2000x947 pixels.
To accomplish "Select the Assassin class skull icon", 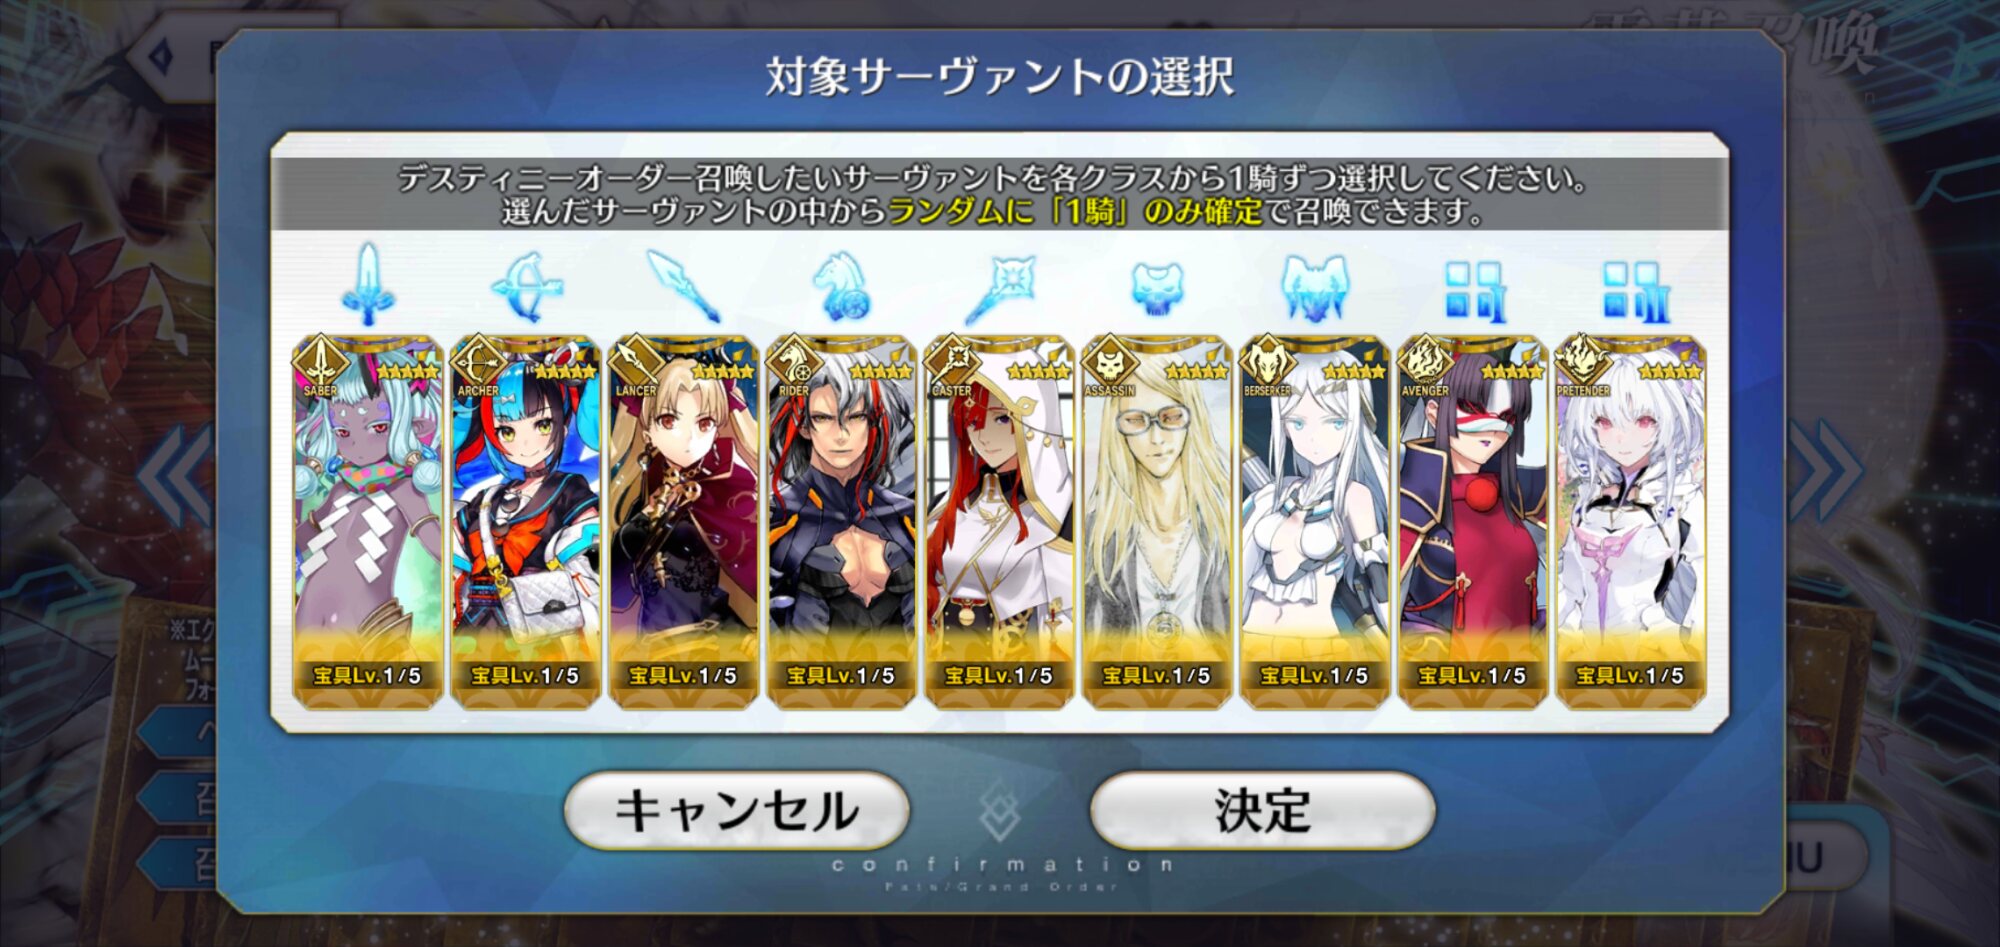I will coord(1157,288).
